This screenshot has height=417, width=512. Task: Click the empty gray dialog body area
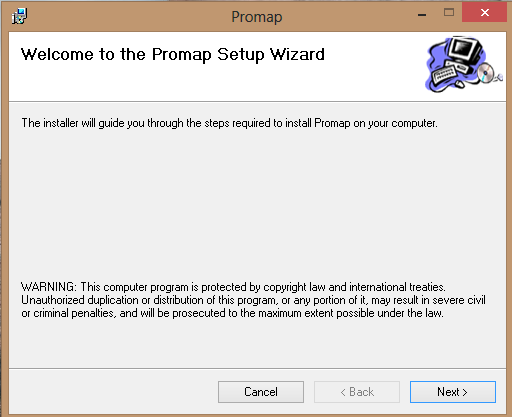(257, 207)
